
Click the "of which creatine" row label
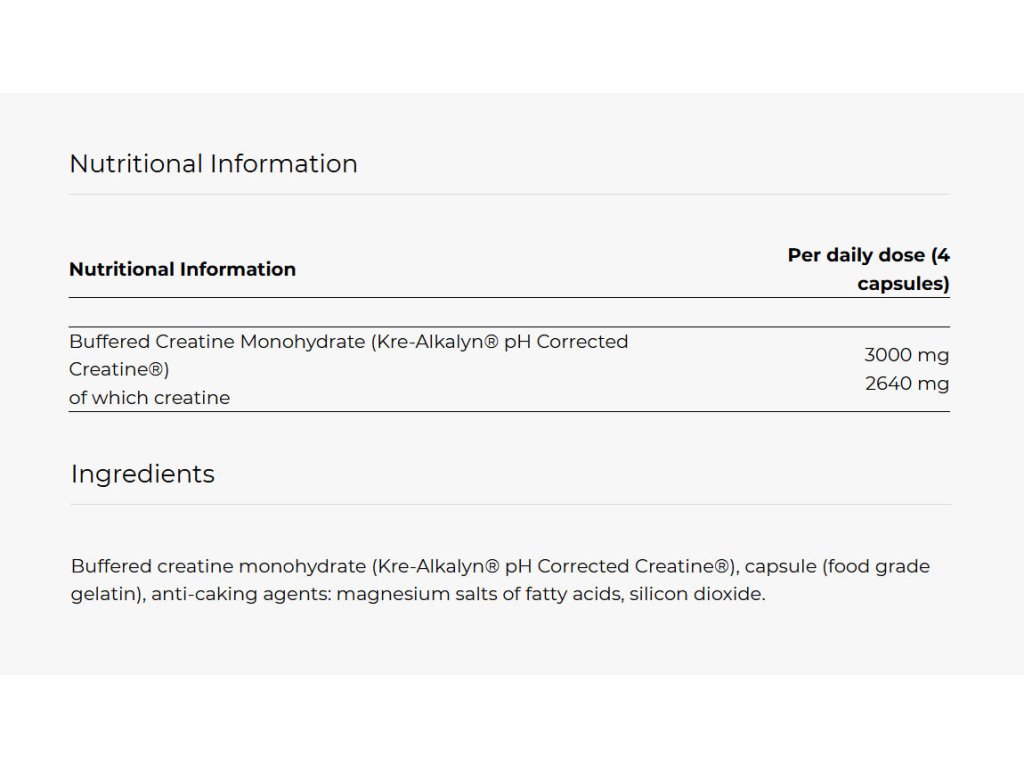149,397
